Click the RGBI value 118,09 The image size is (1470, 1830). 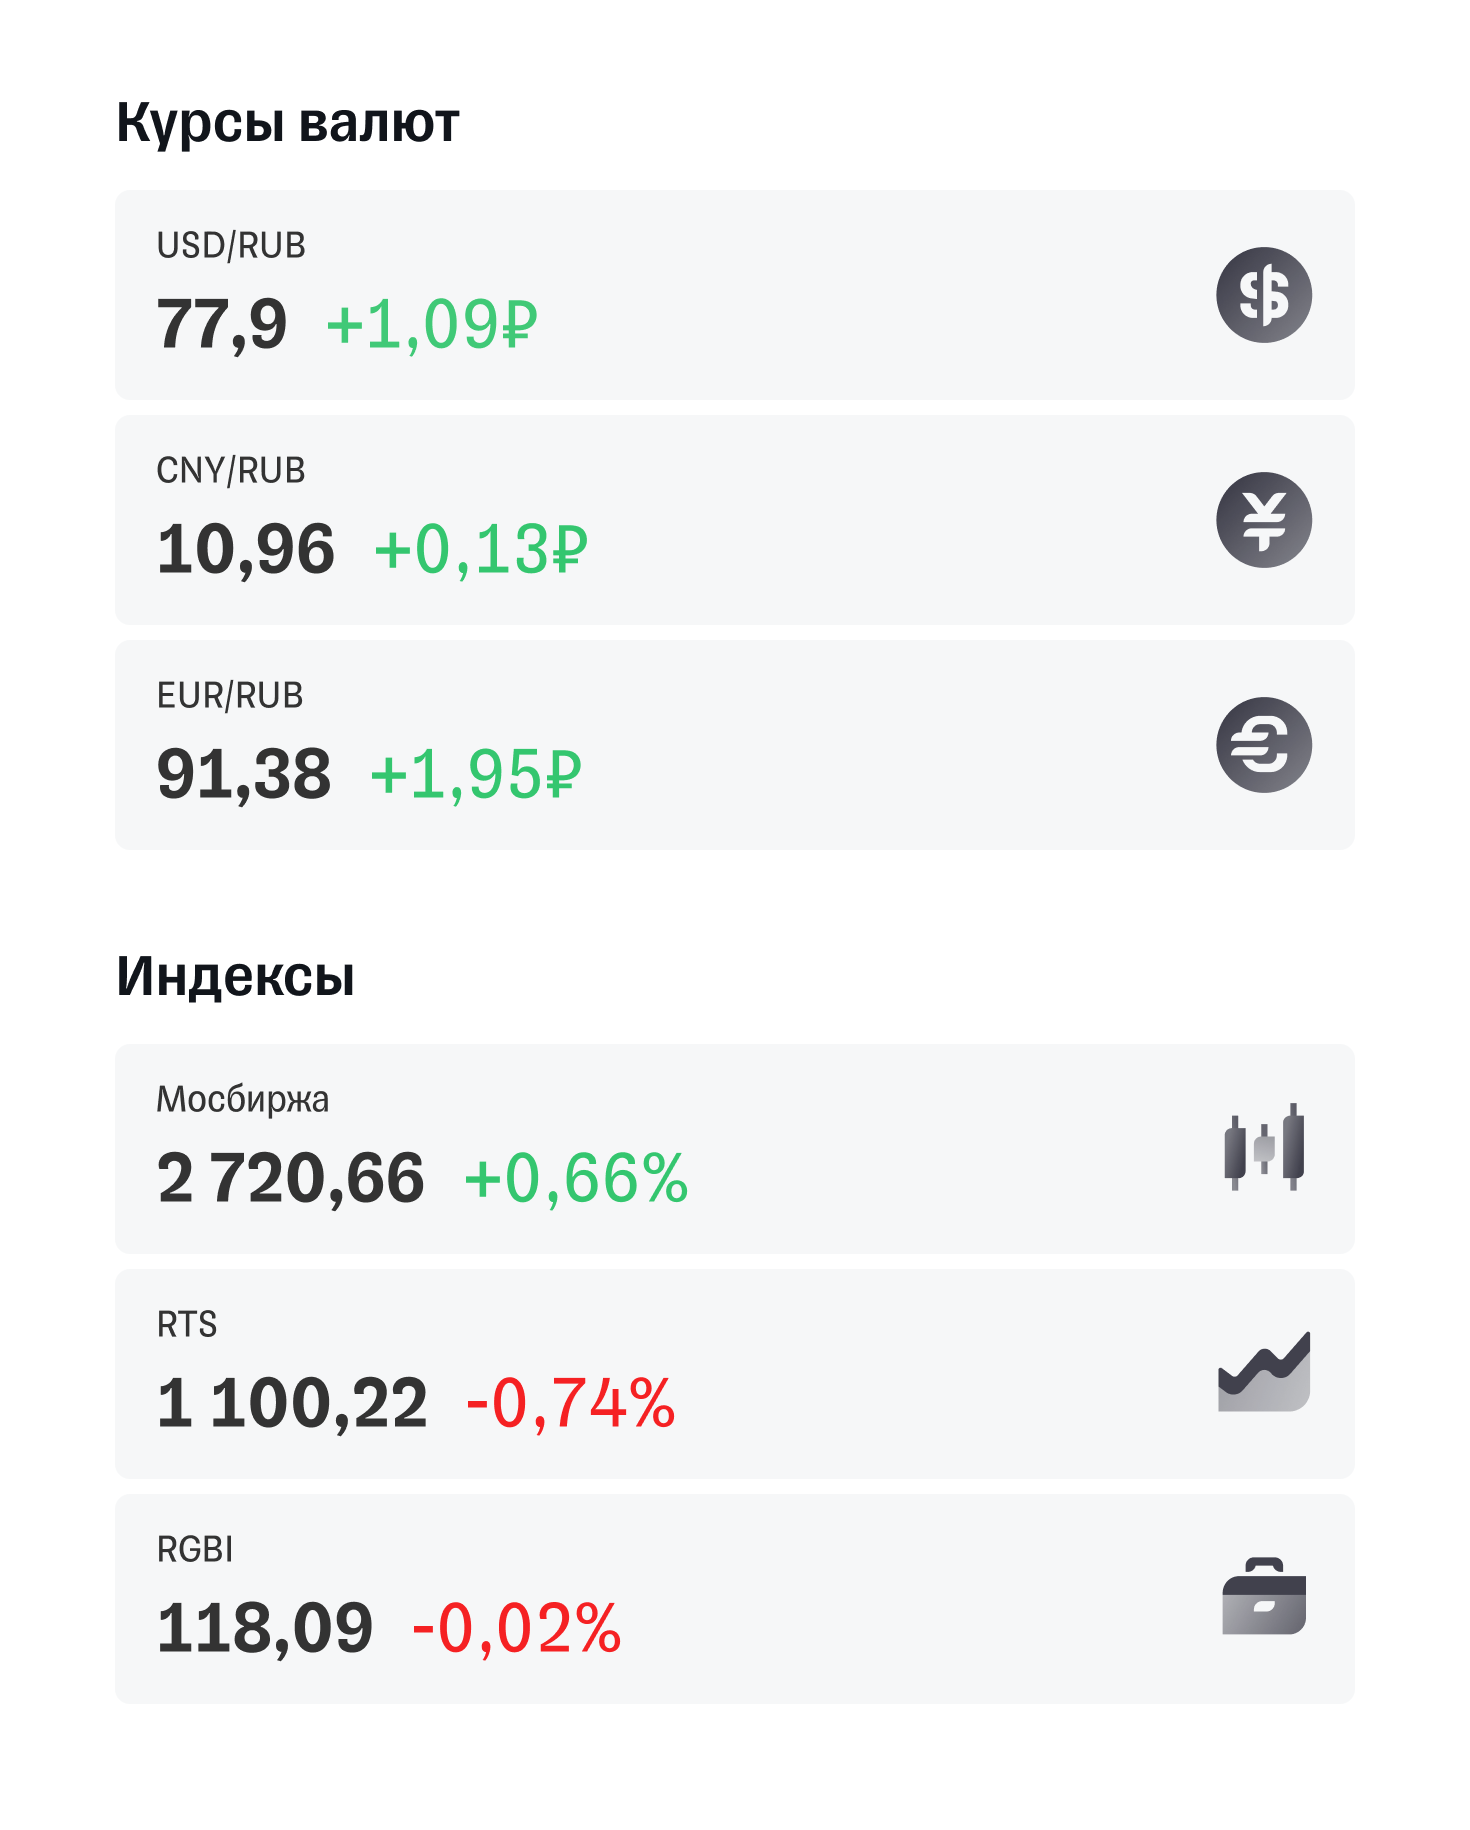coord(265,1628)
